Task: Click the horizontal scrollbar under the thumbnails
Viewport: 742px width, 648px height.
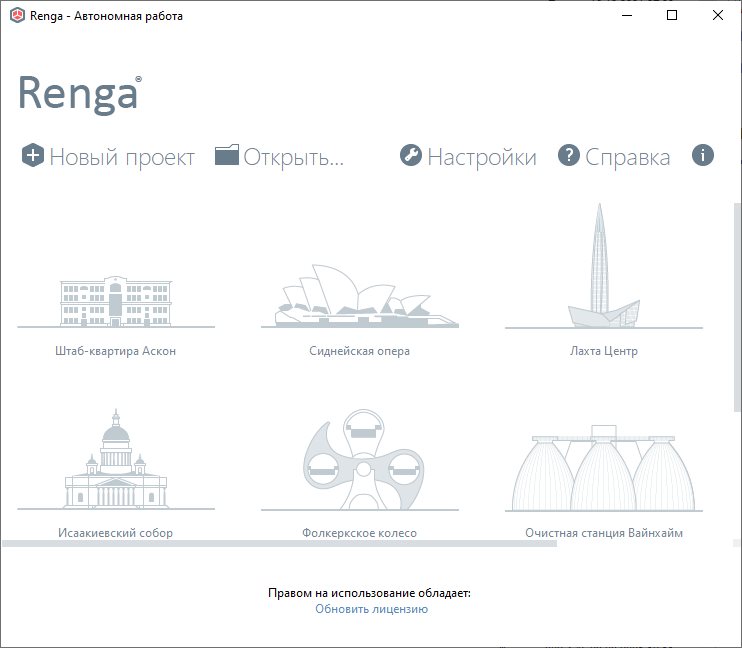Action: point(279,543)
